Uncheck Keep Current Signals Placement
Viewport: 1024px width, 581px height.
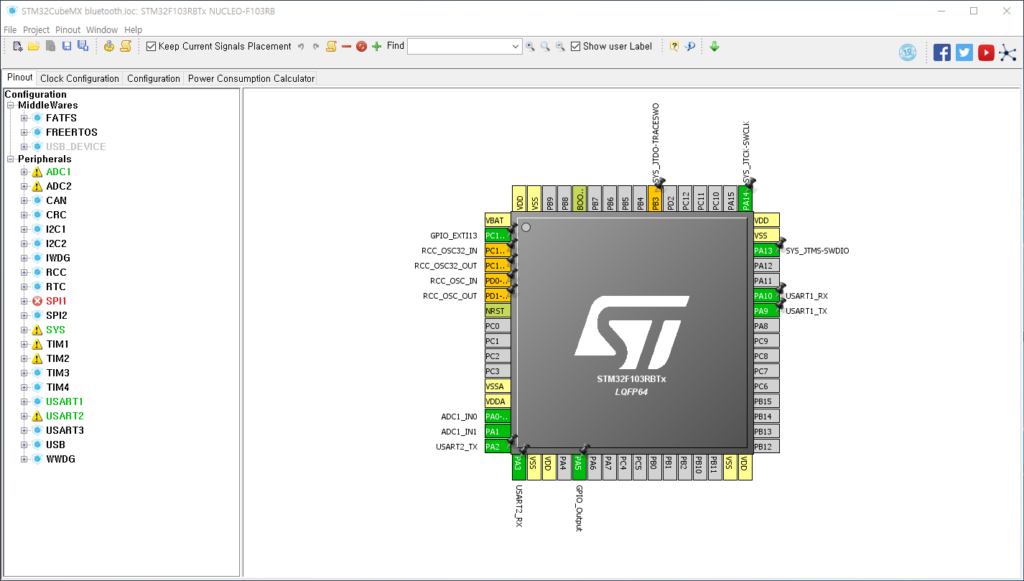152,45
